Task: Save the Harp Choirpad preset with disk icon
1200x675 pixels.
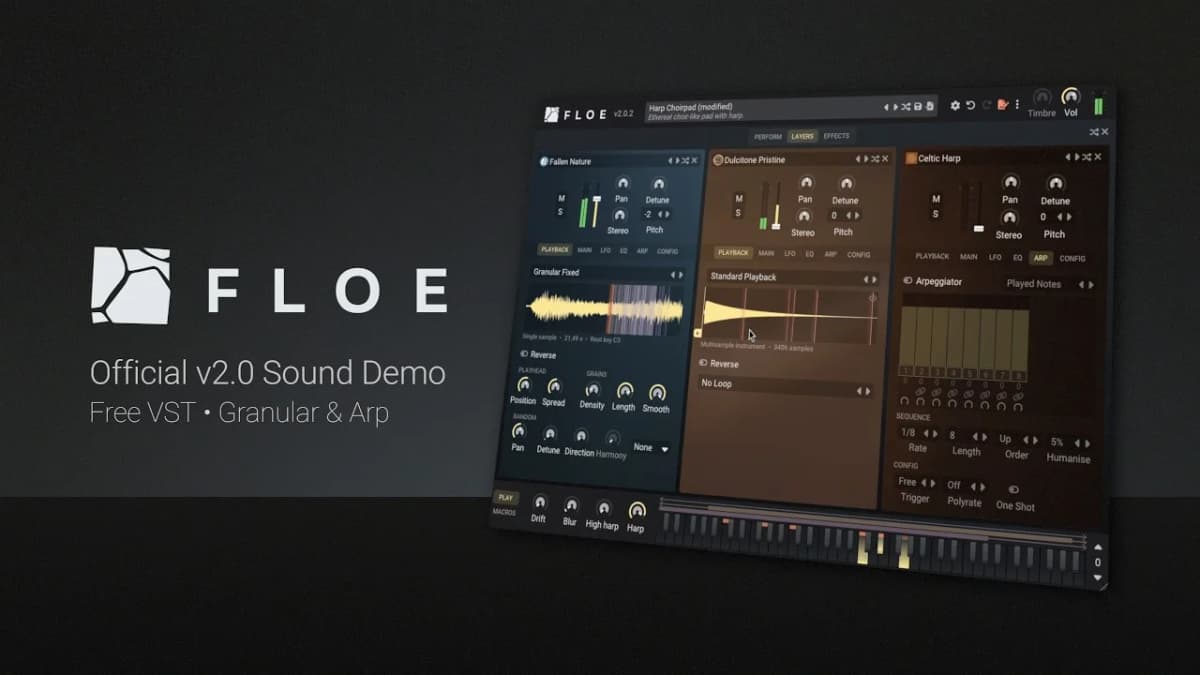Action: (918, 107)
